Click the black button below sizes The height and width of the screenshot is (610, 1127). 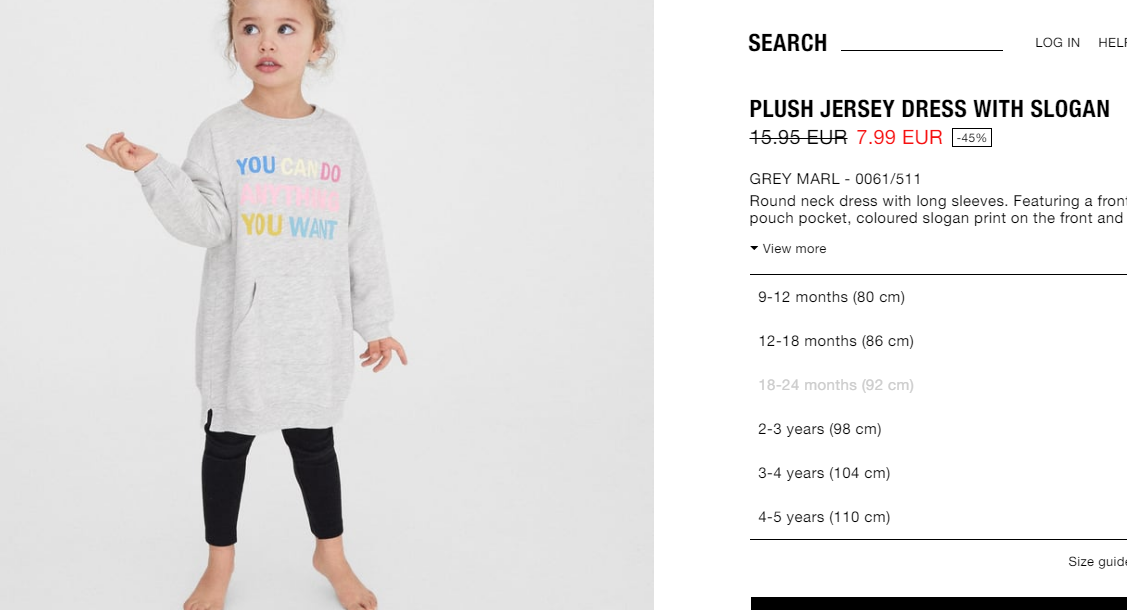939,604
